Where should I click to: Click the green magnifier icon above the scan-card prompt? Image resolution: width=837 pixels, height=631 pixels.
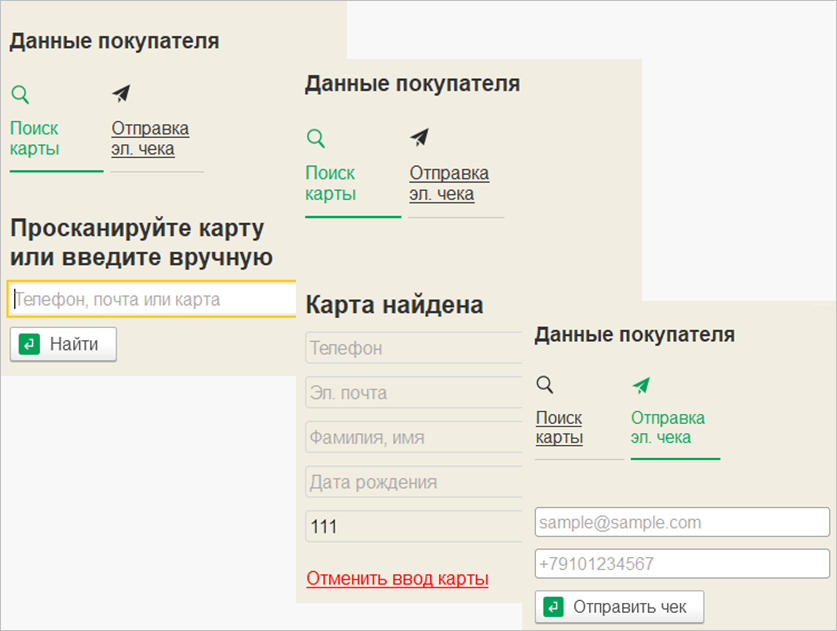click(20, 95)
